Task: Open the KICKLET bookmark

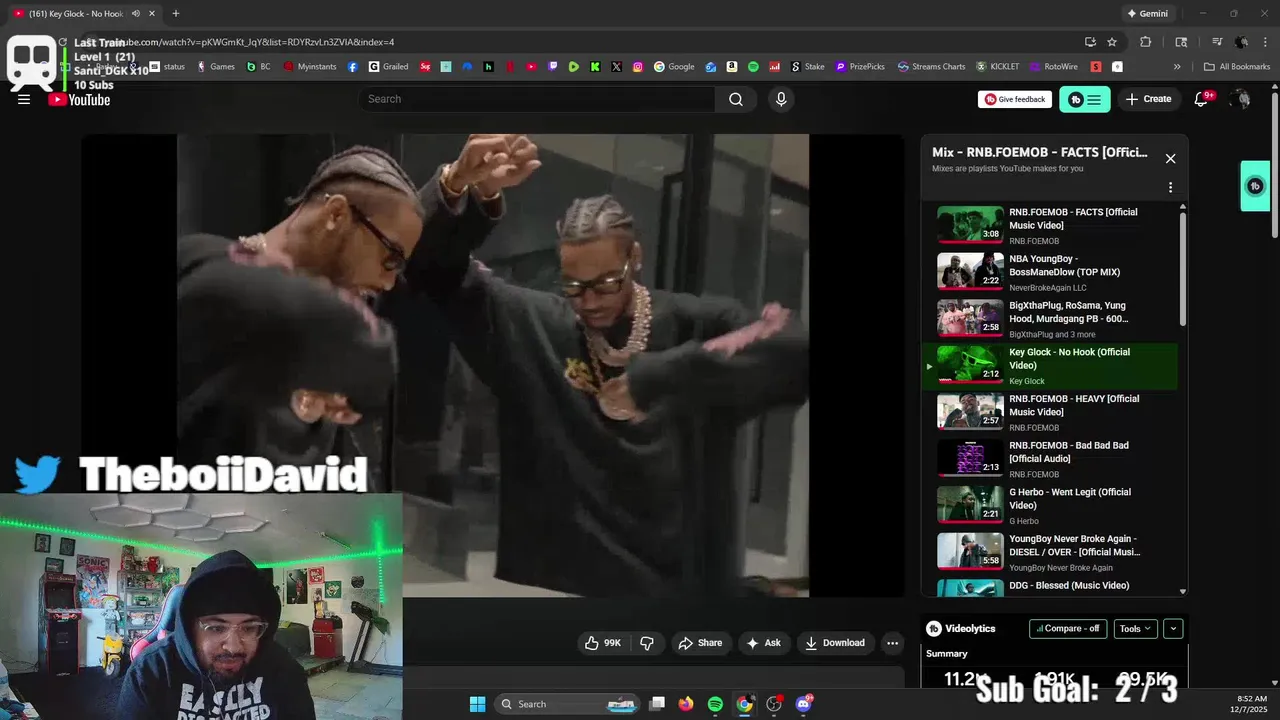Action: (x=998, y=67)
